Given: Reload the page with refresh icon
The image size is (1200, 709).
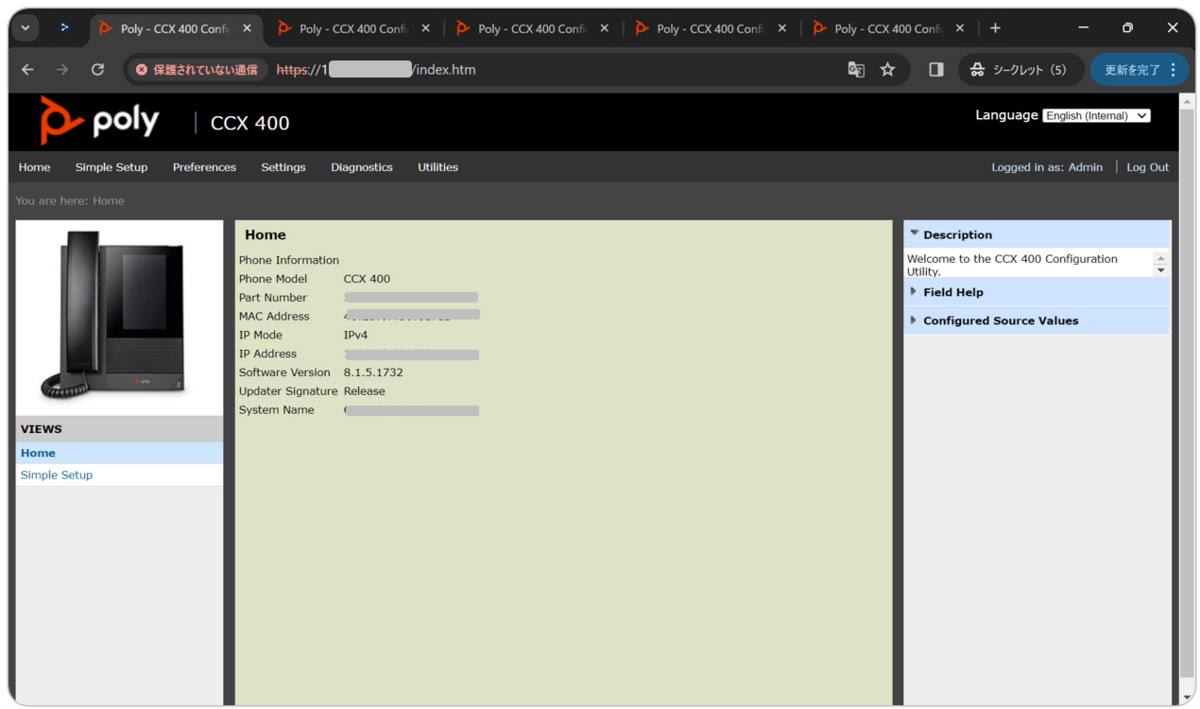Looking at the screenshot, I should [x=97, y=70].
